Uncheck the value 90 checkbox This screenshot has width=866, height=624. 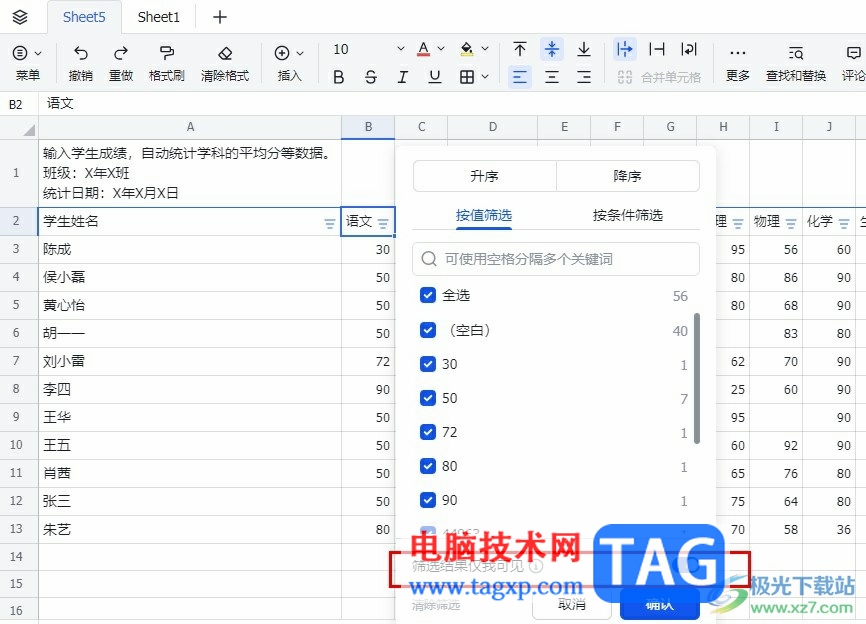click(427, 500)
